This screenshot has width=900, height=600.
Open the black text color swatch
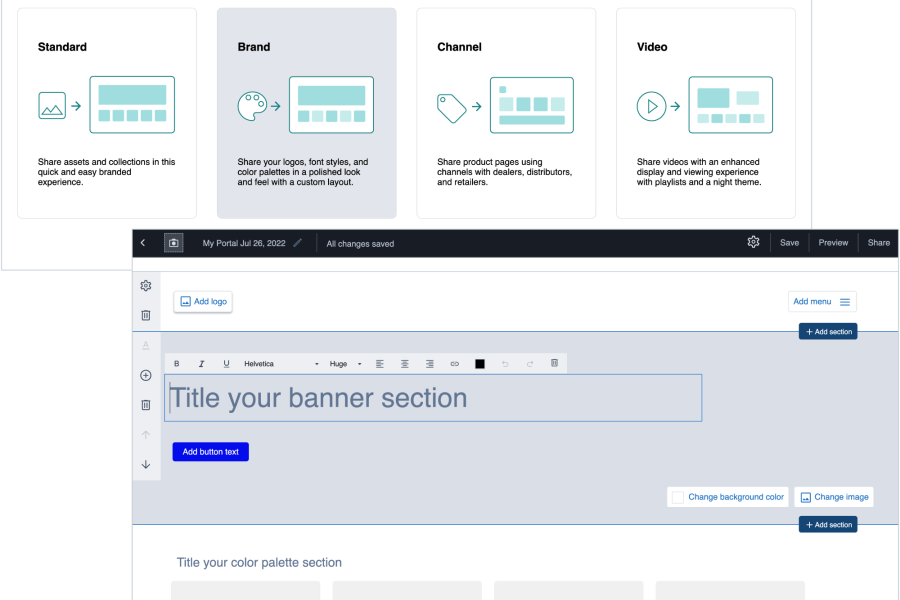[480, 364]
